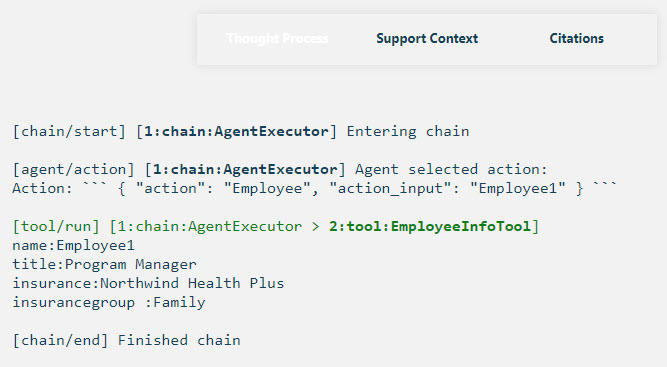Click the "action": "Employee" JSON value

coord(227,188)
